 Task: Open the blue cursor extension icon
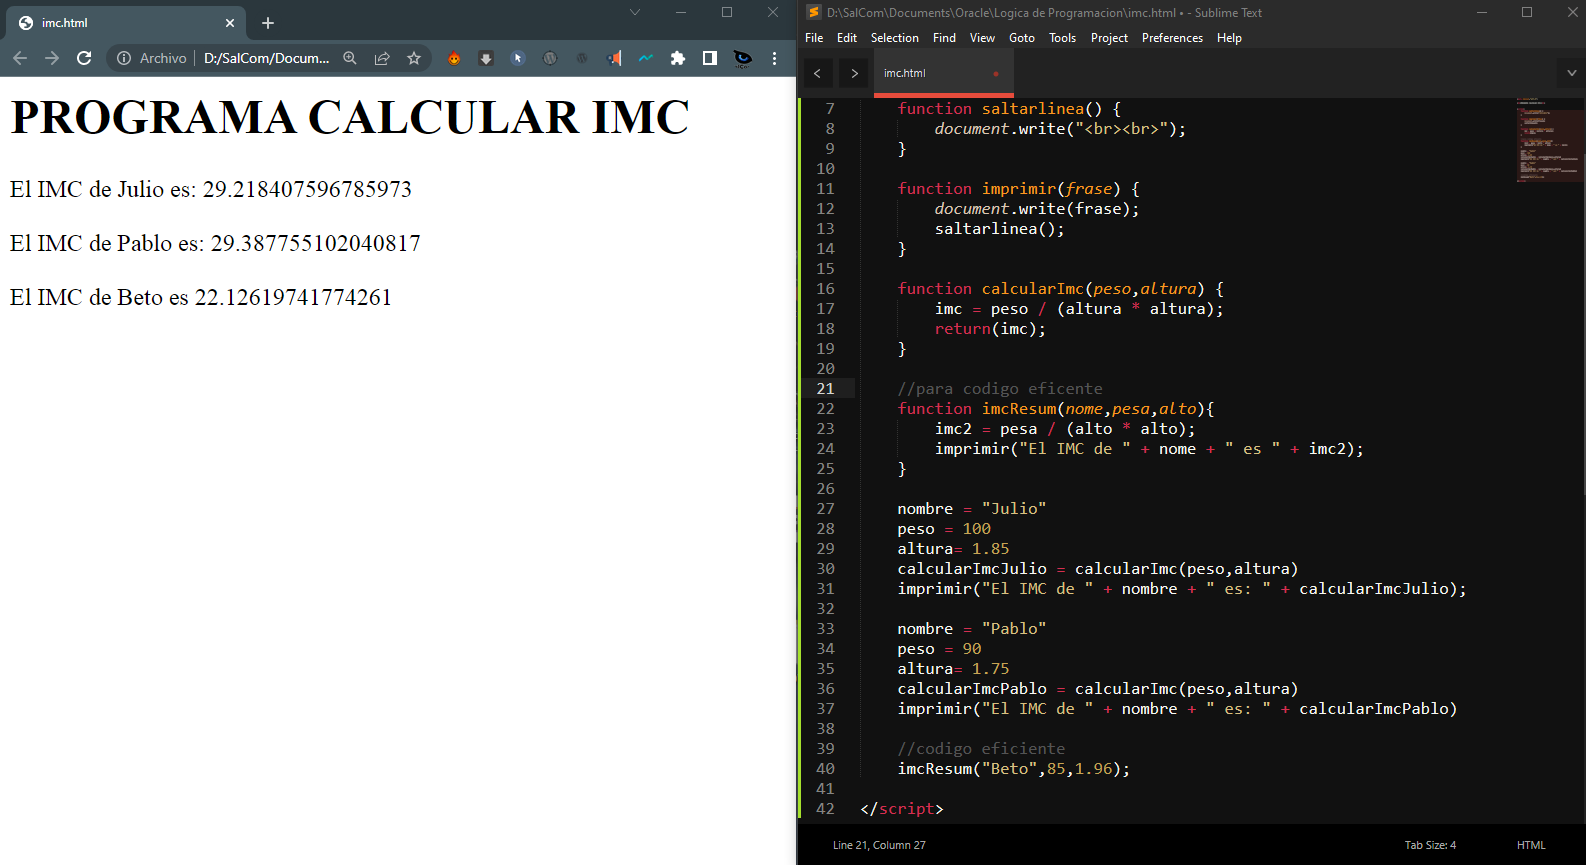518,58
